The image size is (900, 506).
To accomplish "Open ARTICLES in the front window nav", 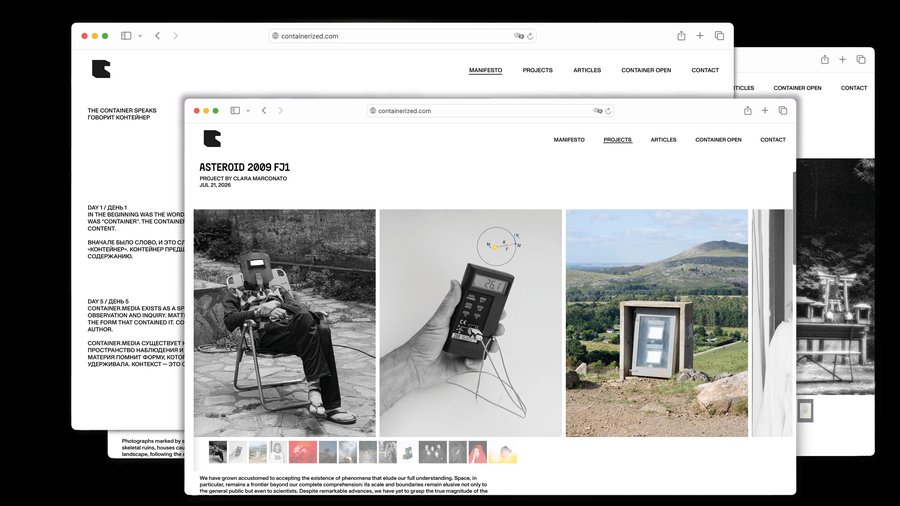I will [x=664, y=140].
